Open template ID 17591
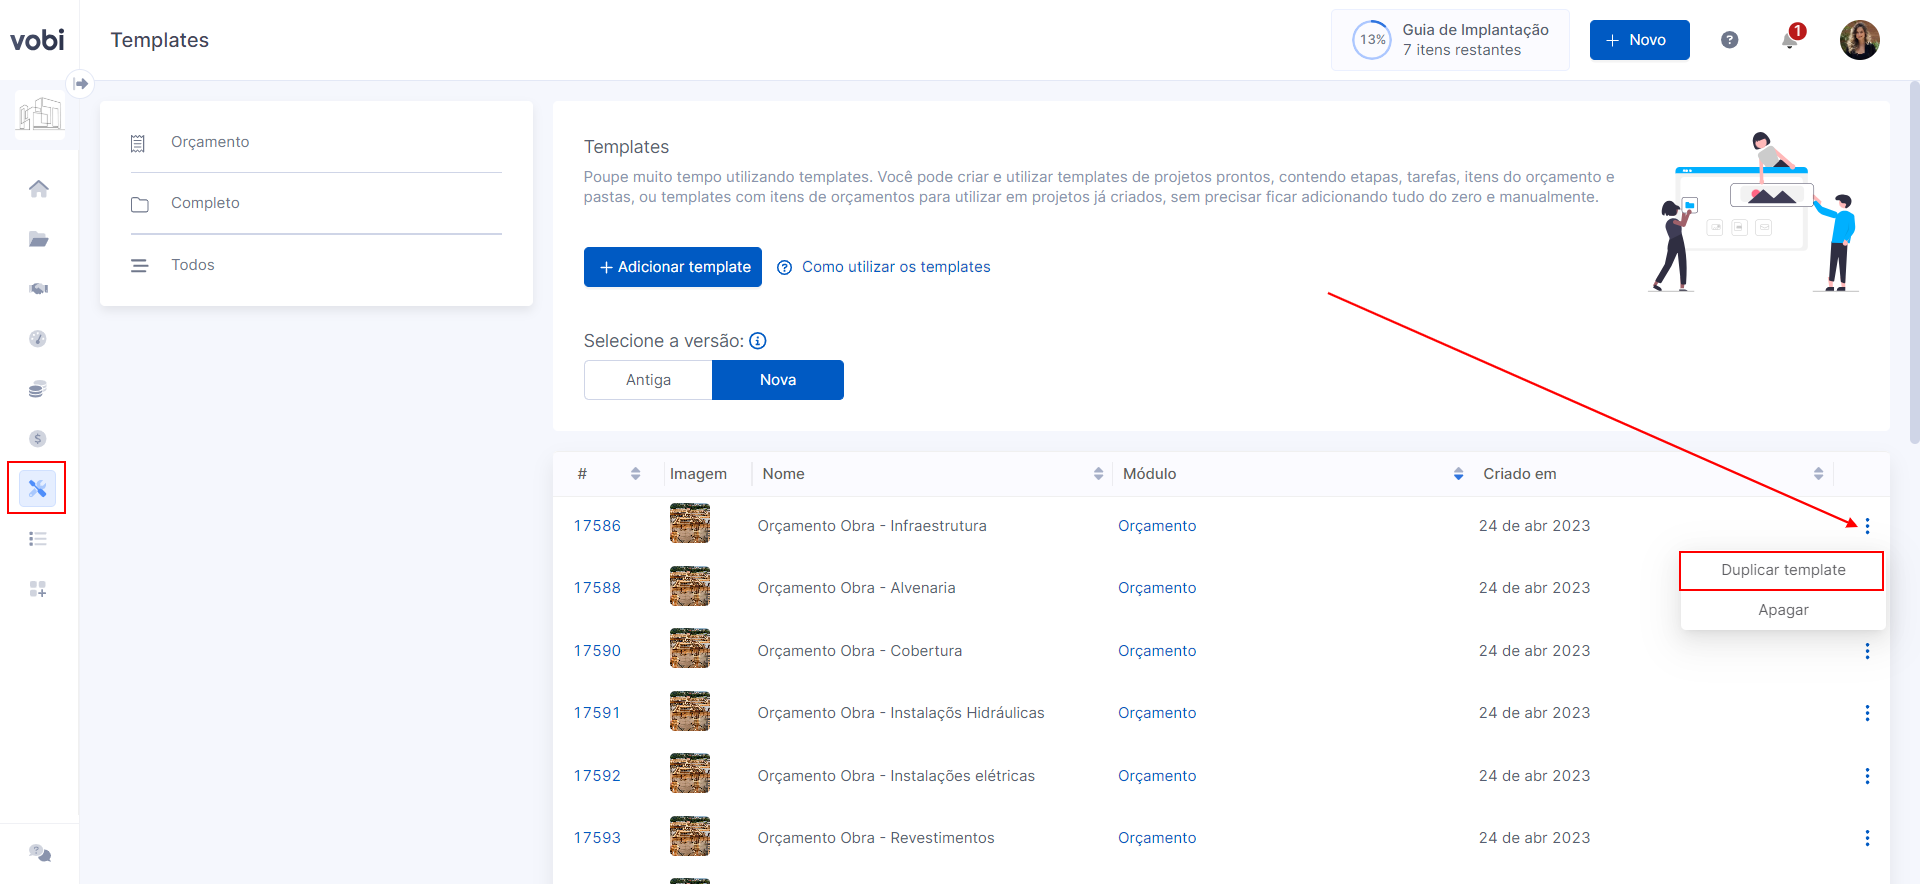This screenshot has width=1920, height=884. coord(597,713)
